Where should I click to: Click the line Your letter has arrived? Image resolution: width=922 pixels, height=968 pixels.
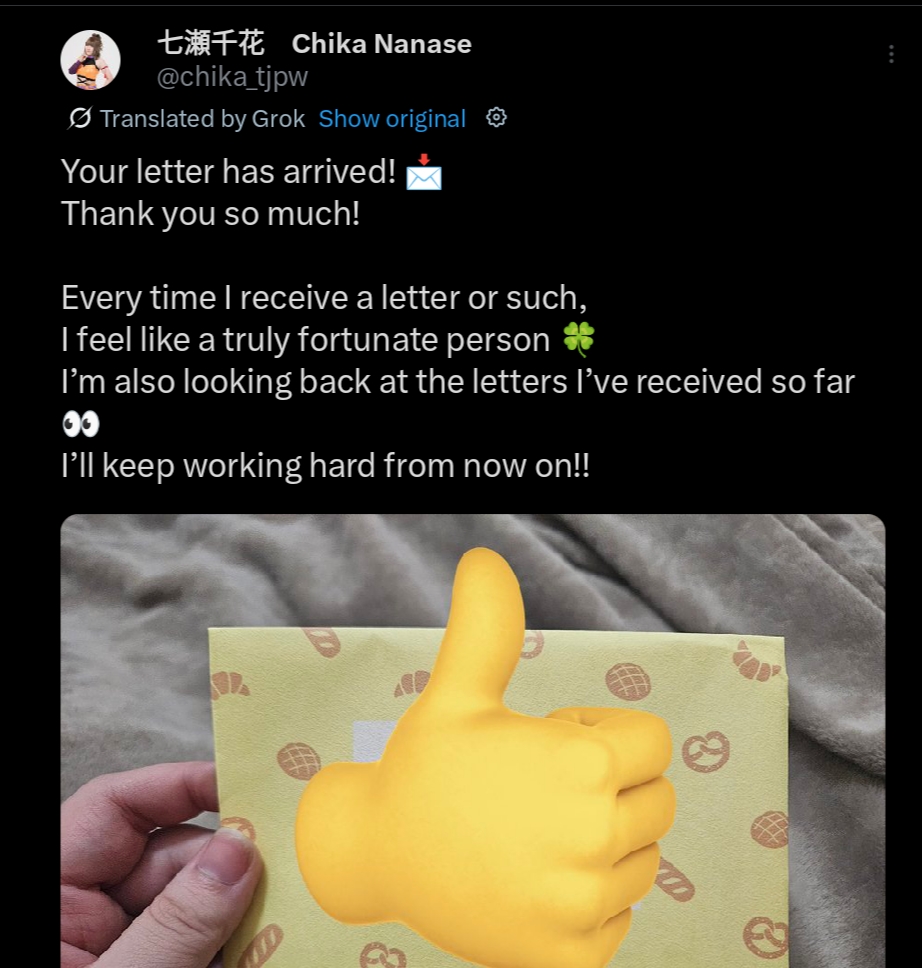click(x=228, y=172)
